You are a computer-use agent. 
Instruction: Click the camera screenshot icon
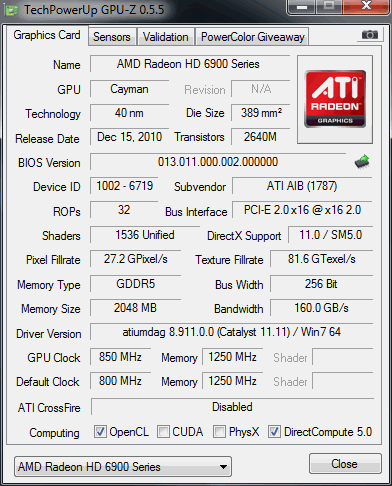pyautogui.click(x=370, y=34)
